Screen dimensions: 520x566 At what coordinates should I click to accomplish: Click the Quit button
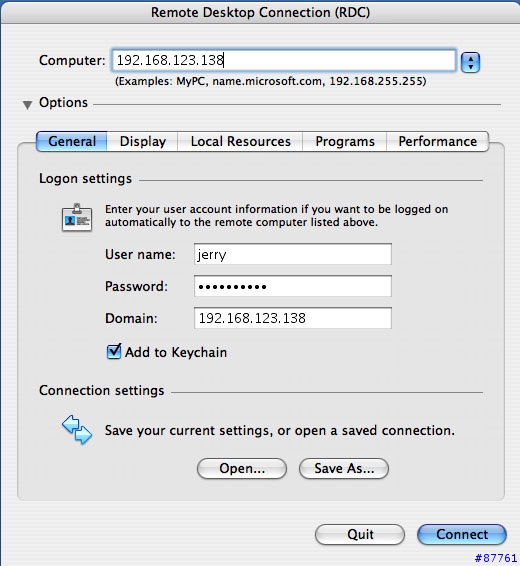tap(360, 534)
